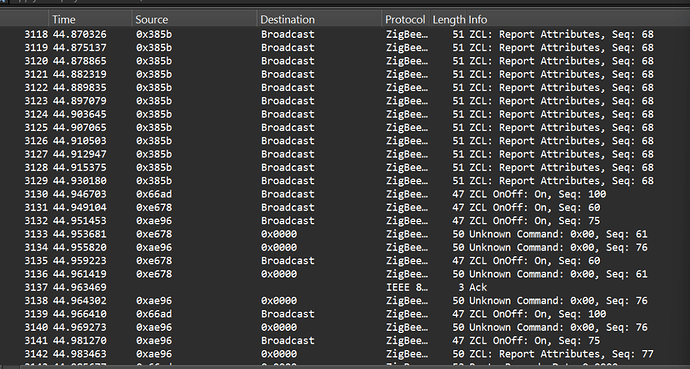Select packet 3129 at time 44.930180
Screen dimensions: 690x369
pos(345,181)
